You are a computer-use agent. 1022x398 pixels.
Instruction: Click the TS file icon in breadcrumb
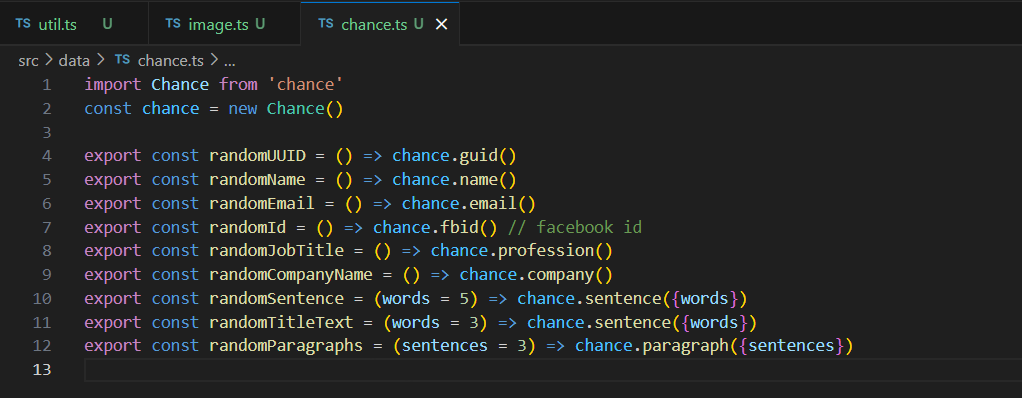coord(122,60)
